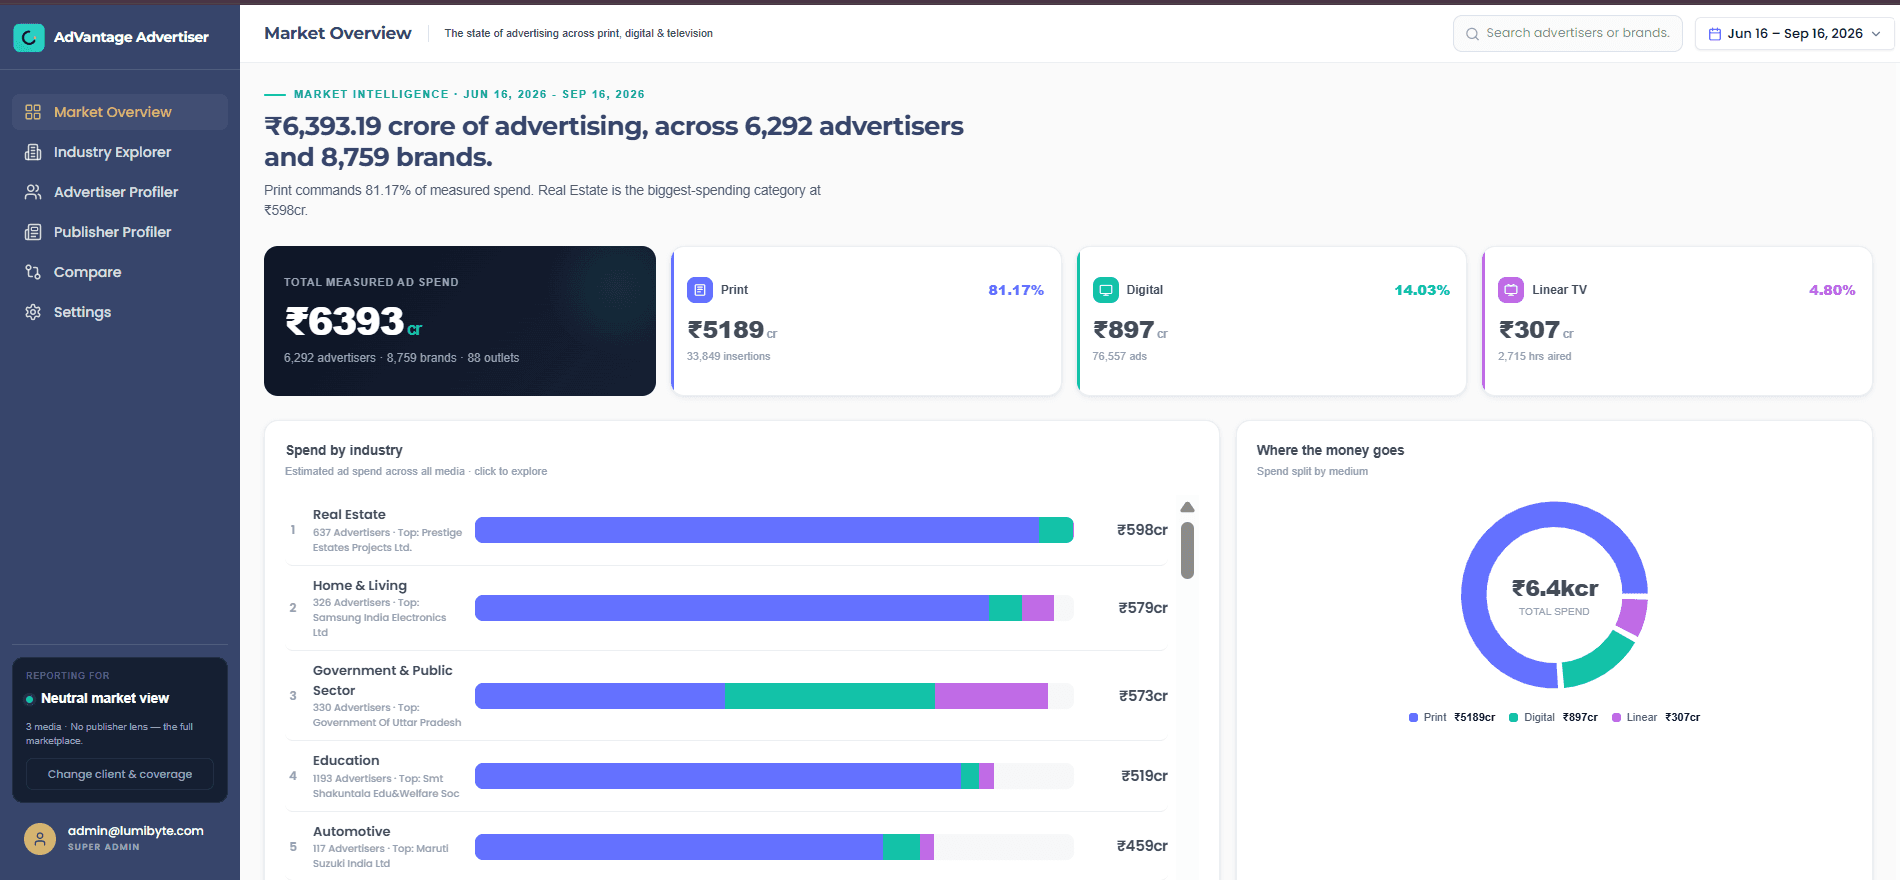
Task: Open the admin@lumibyte.com account profile
Action: click(x=120, y=838)
